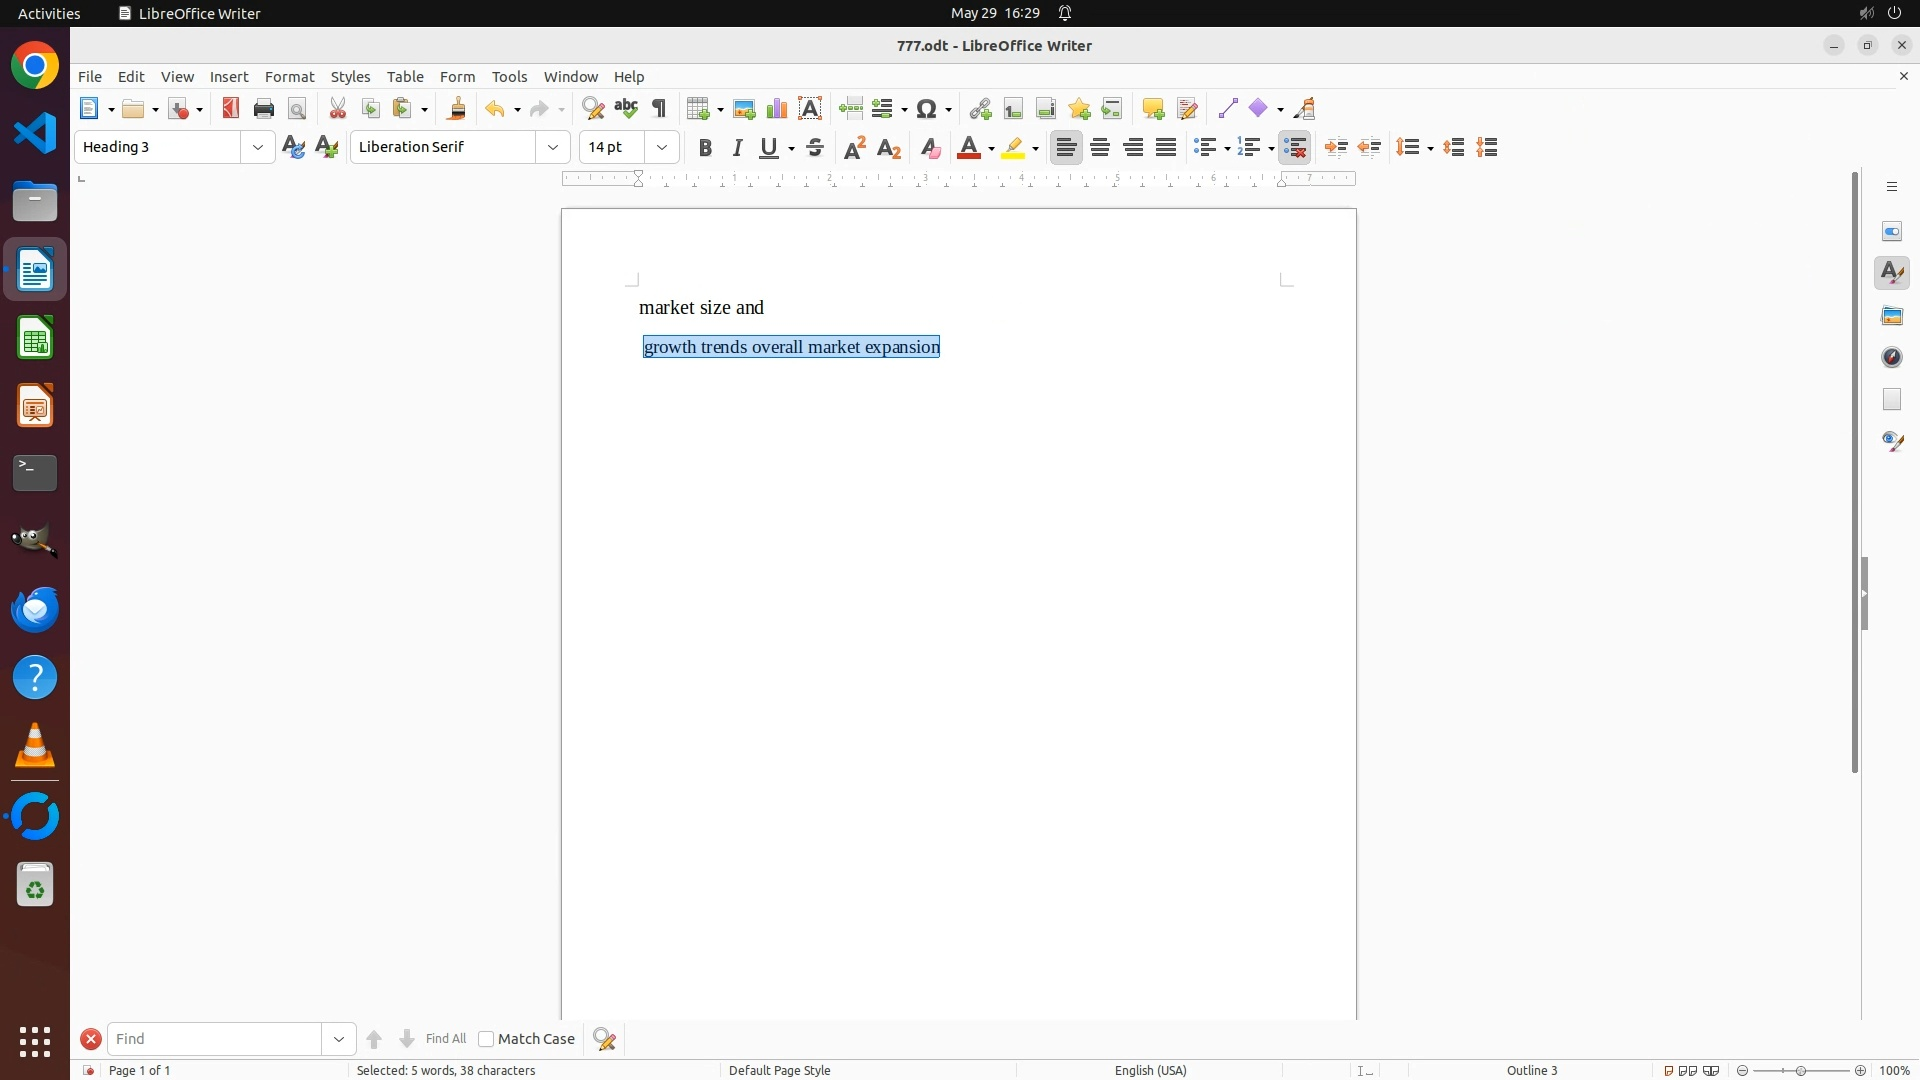Enable the Match Case checkbox
Screen dimensions: 1920x1080
[x=486, y=1039]
